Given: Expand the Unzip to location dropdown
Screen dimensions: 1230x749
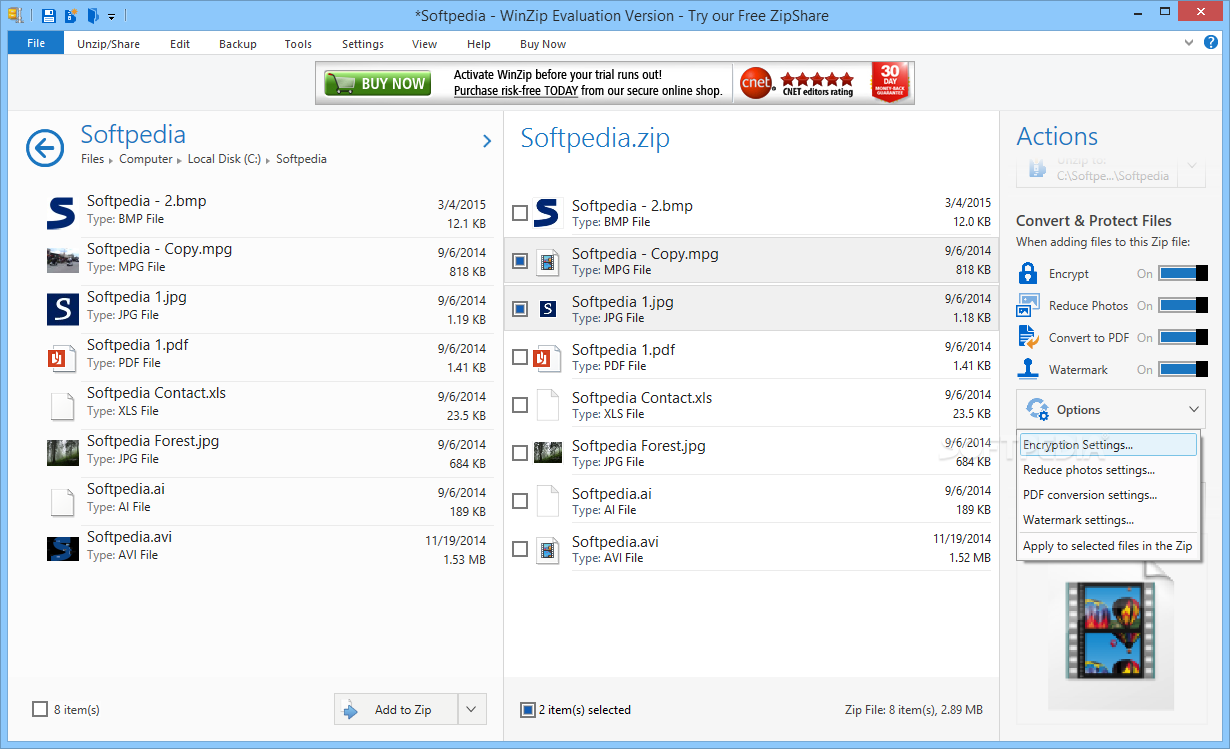Looking at the screenshot, I should 1192,168.
